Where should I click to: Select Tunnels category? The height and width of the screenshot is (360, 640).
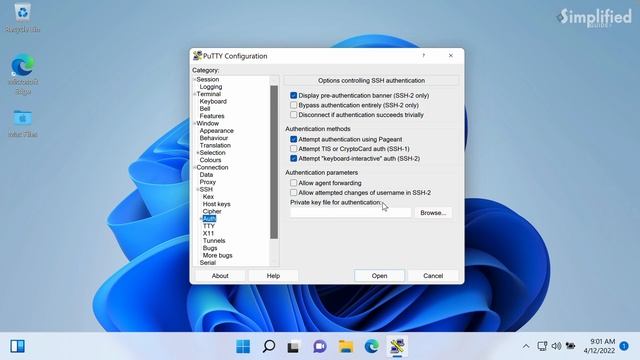214,241
